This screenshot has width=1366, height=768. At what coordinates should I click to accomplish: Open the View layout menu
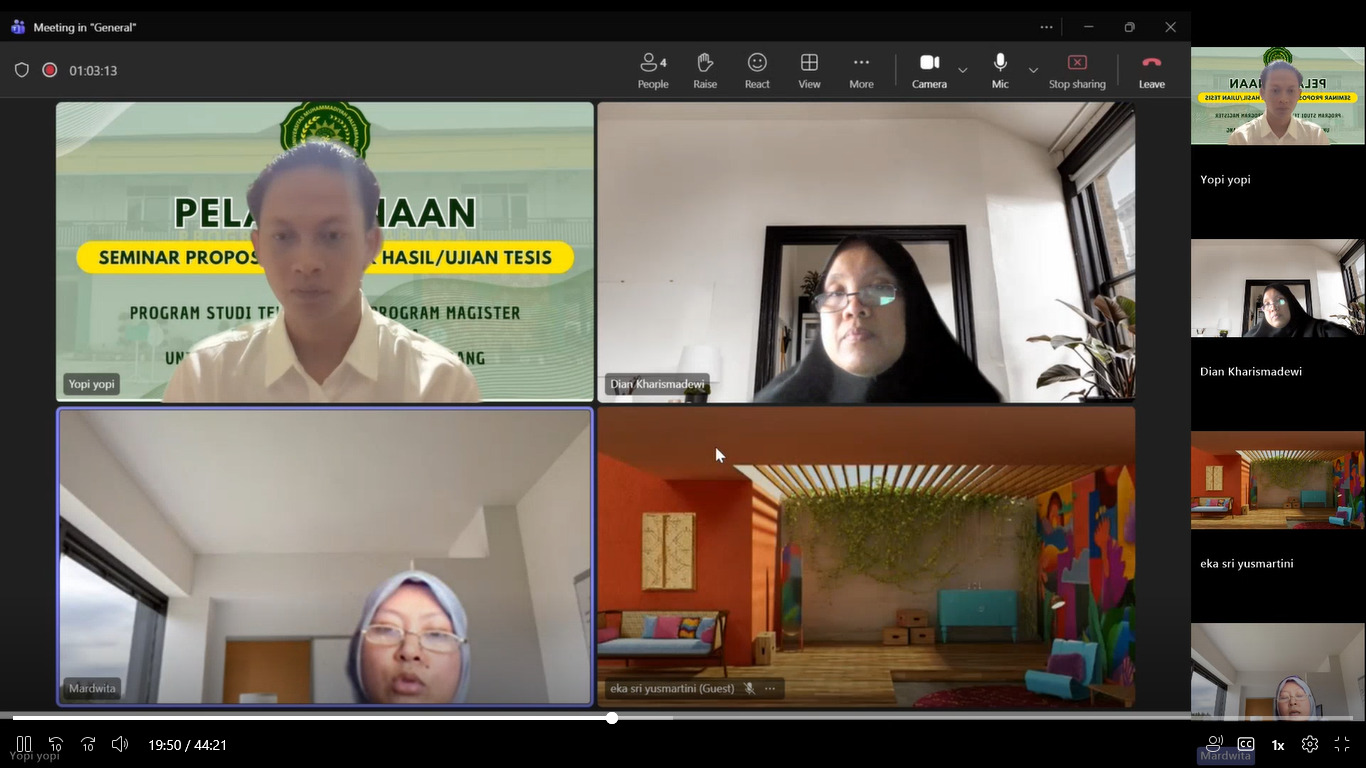point(809,70)
